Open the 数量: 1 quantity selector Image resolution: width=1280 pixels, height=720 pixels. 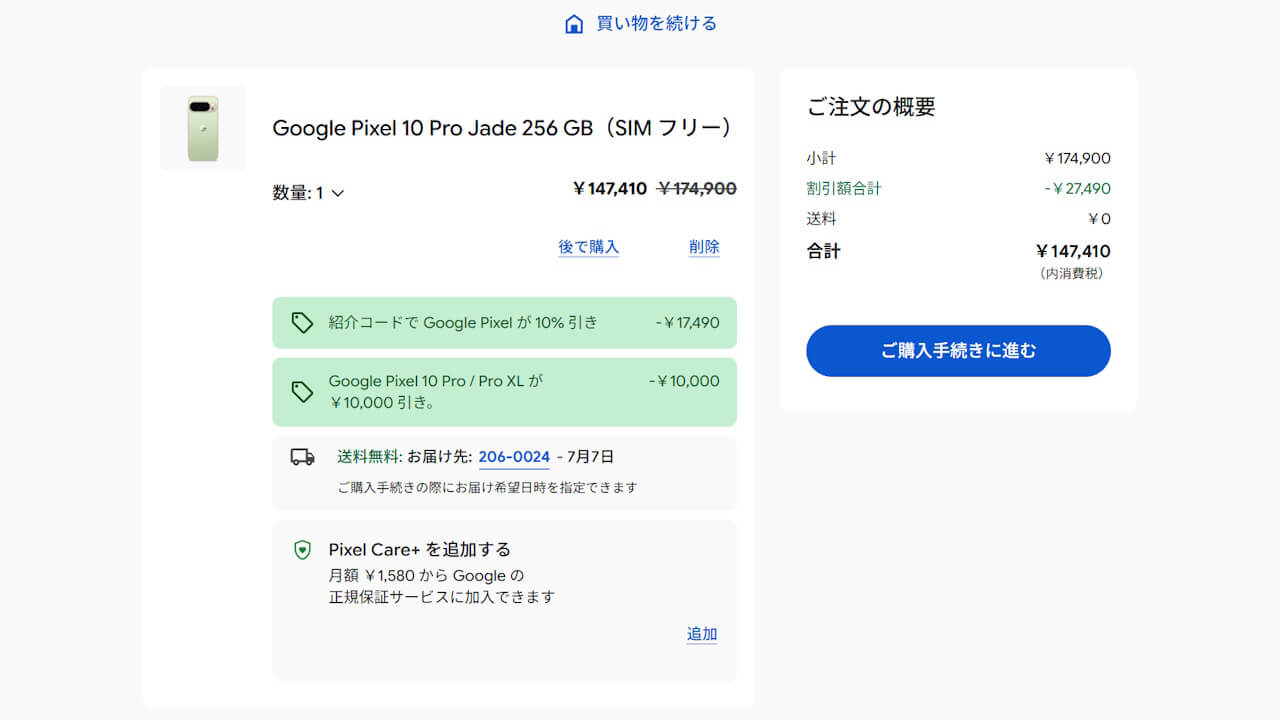tap(309, 193)
